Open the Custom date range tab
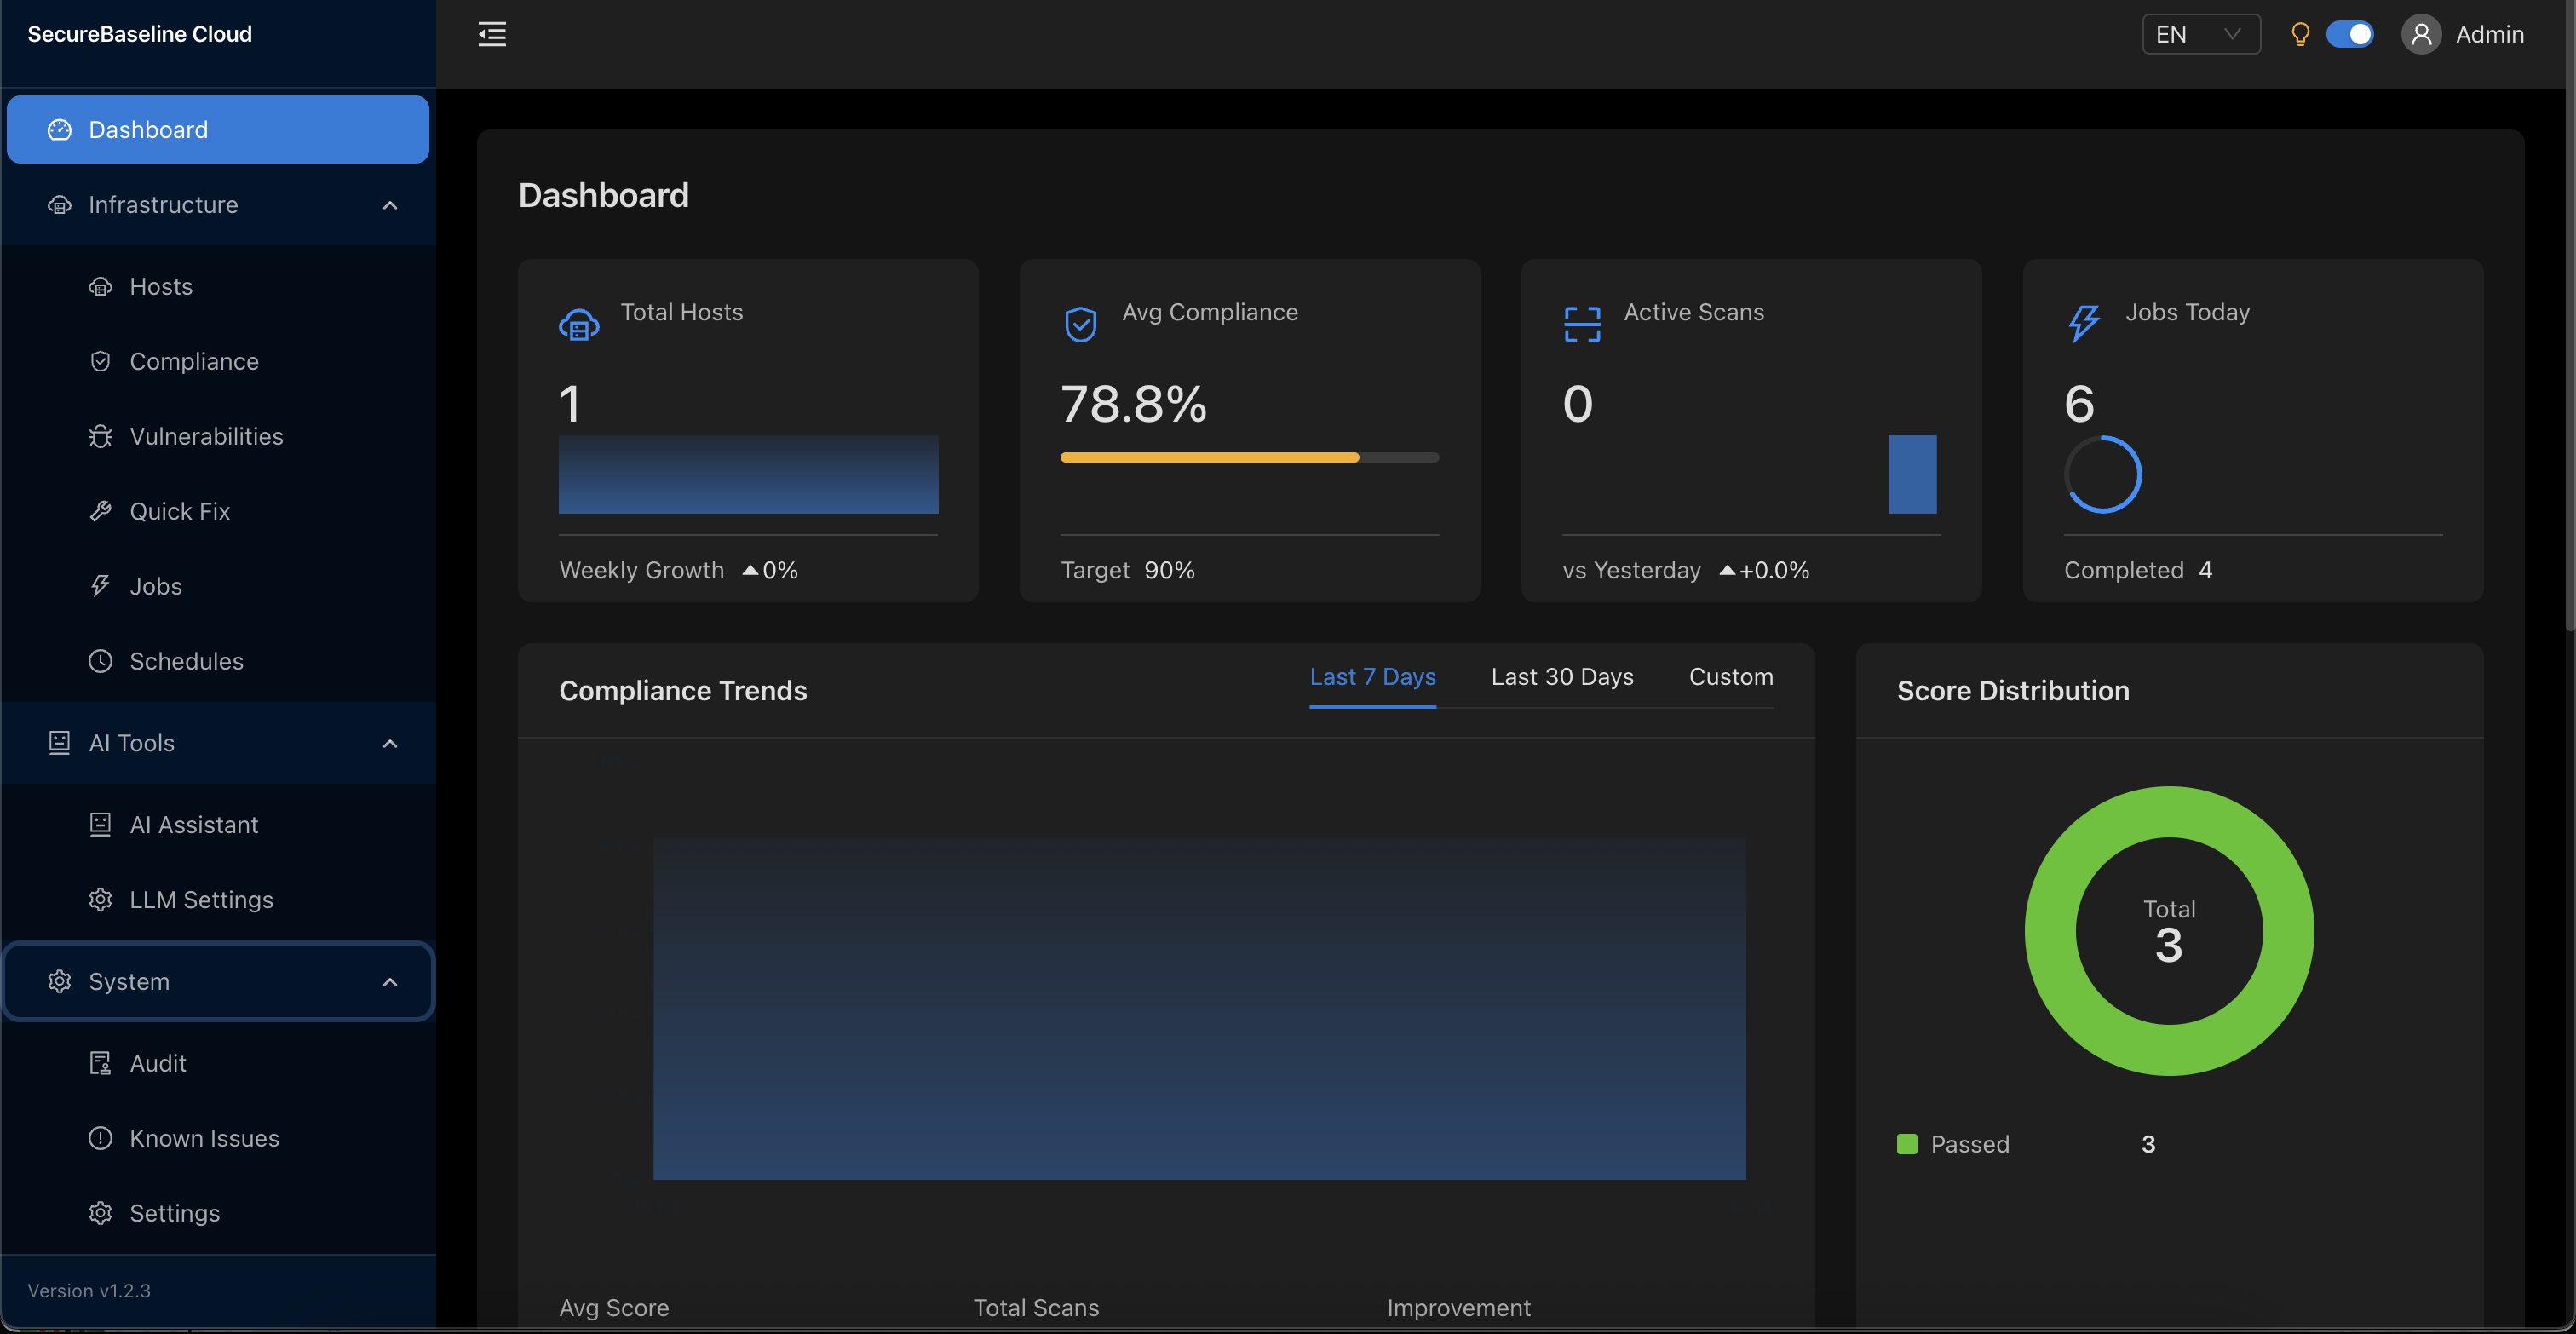 pyautogui.click(x=1731, y=677)
